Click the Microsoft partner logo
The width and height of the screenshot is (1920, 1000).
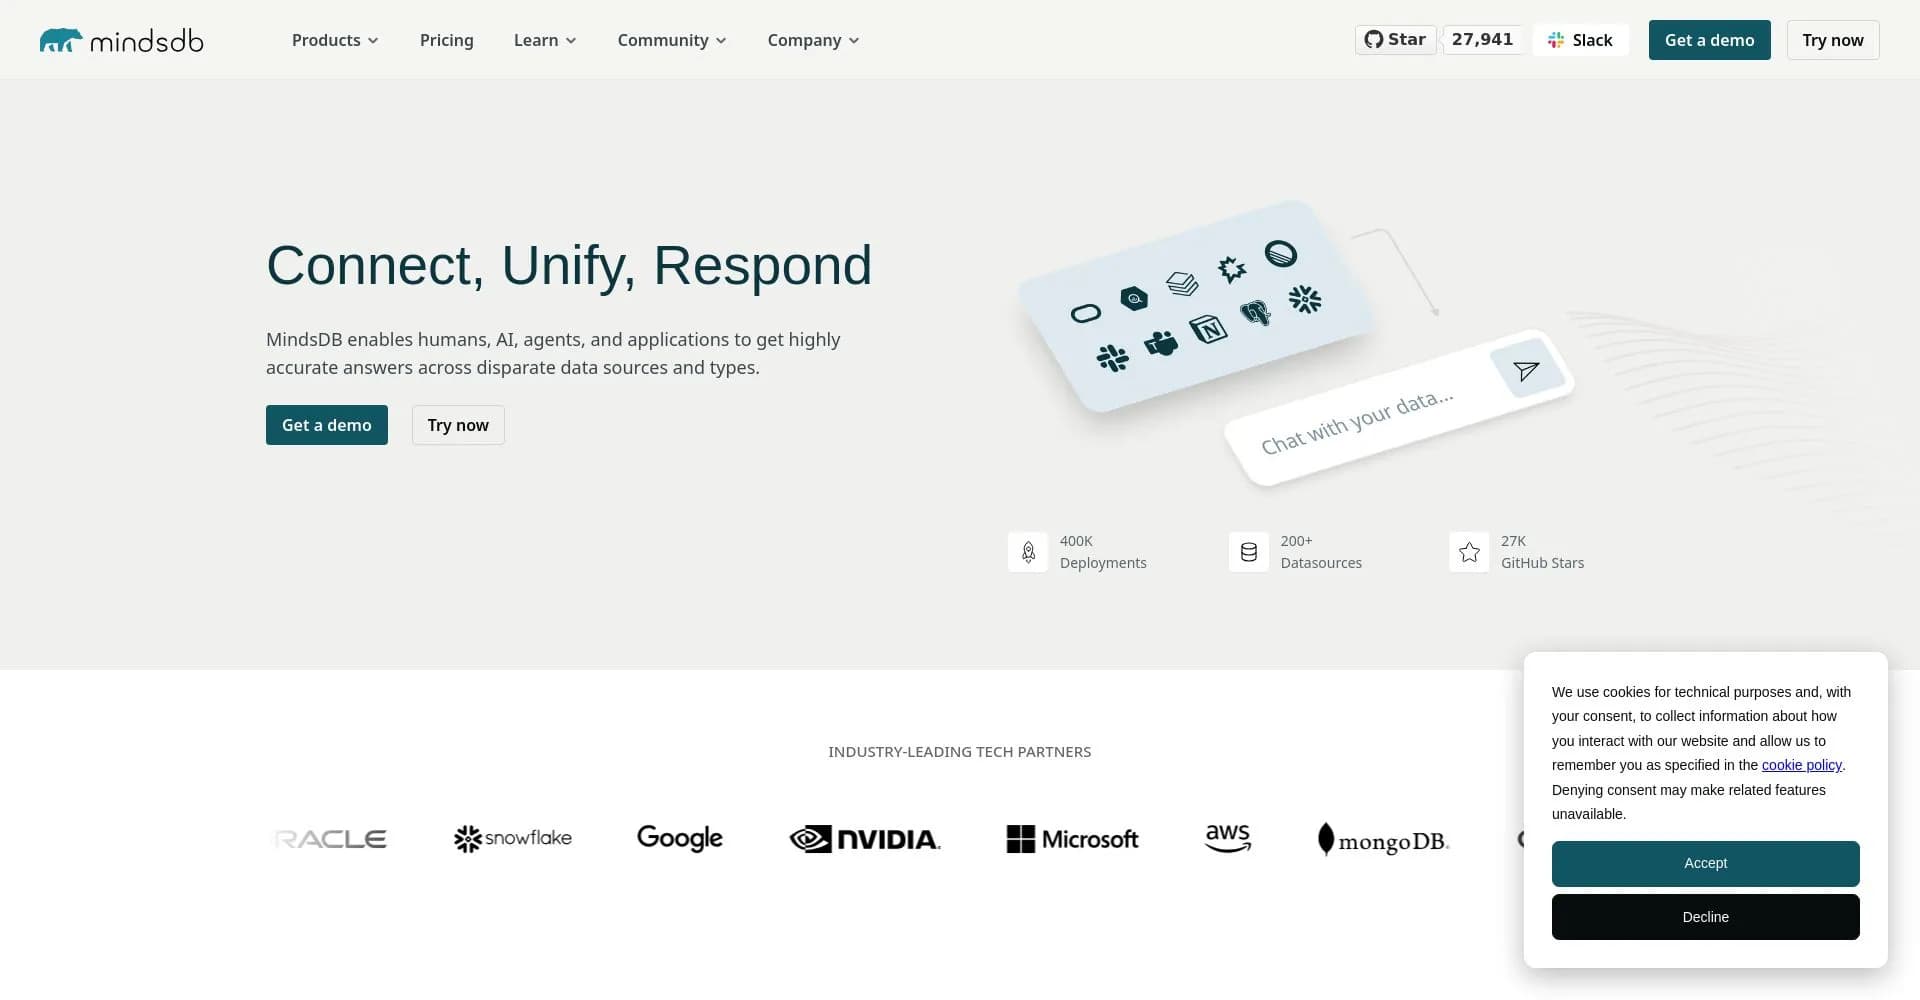[1072, 839]
